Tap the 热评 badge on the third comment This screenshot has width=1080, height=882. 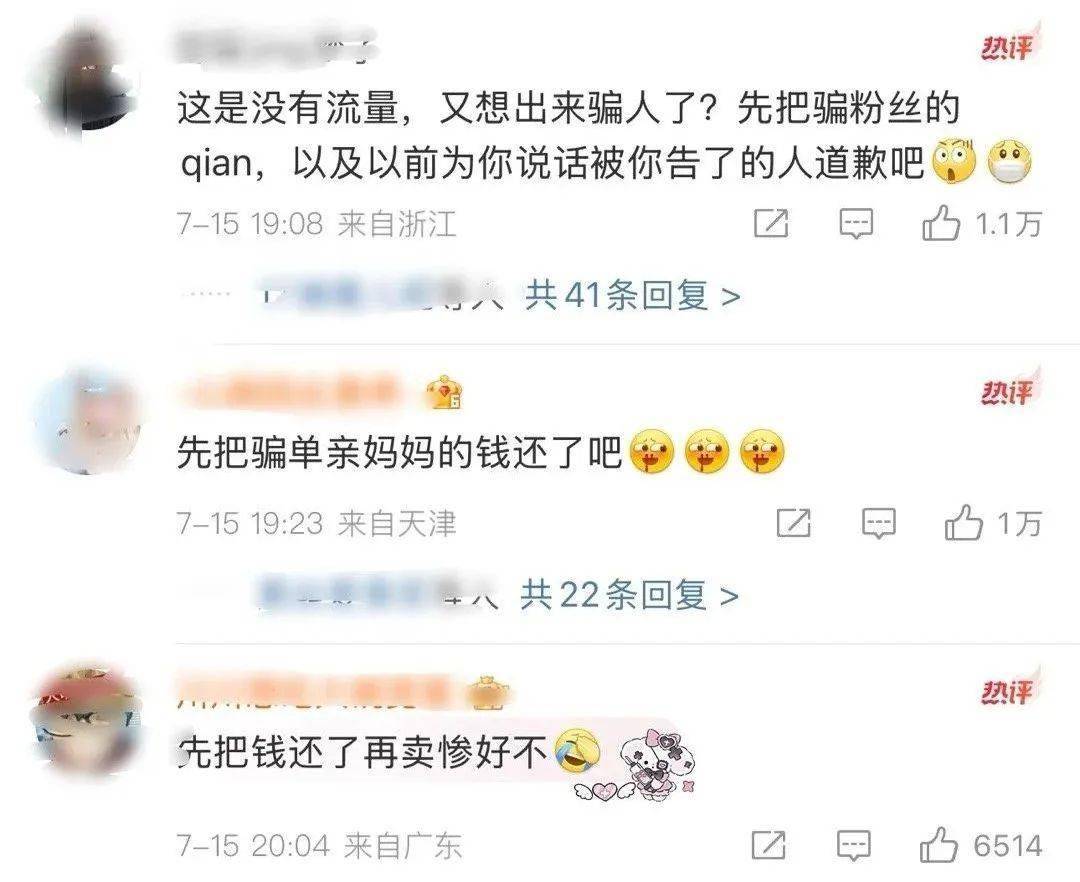point(1008,691)
